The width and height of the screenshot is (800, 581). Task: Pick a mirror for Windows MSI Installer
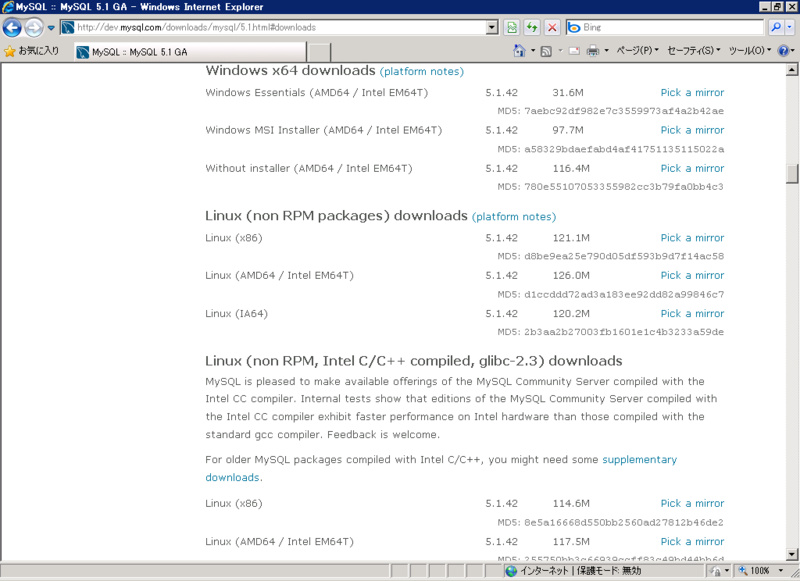pyautogui.click(x=692, y=130)
